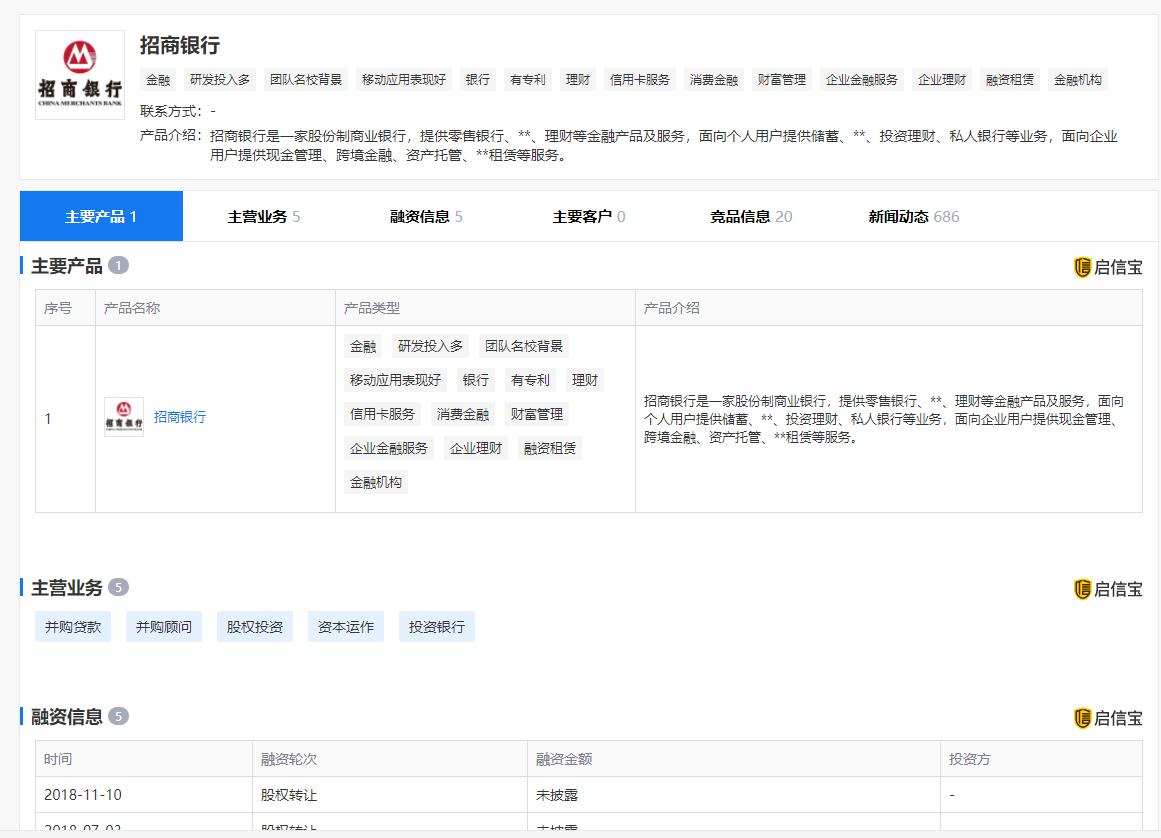Click the 启信宝 badge beside 主要产品
The image size is (1161, 838).
[x=1110, y=267]
